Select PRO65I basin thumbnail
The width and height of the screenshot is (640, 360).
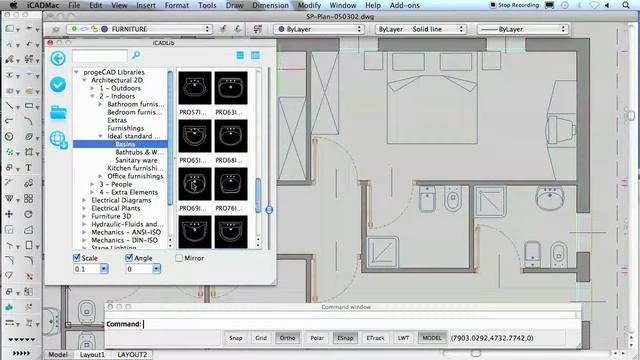pyautogui.click(x=195, y=136)
